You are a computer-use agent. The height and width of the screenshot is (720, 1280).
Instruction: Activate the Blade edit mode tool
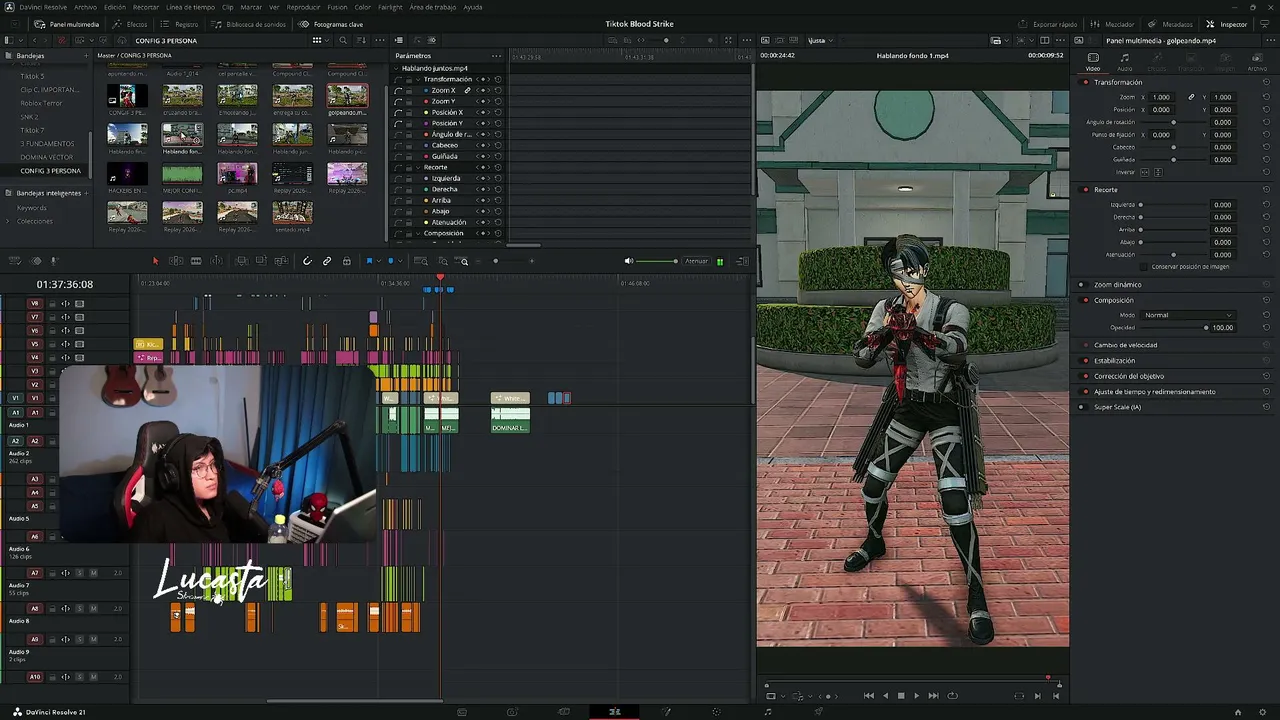(196, 261)
